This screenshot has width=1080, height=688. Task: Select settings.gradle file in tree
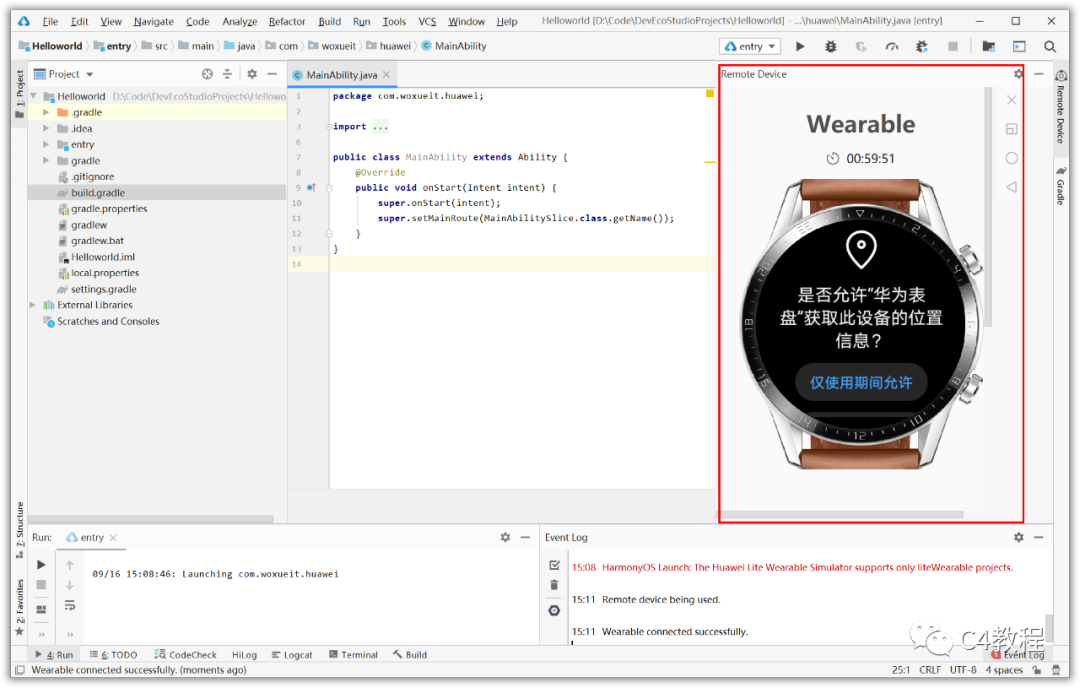coord(103,289)
